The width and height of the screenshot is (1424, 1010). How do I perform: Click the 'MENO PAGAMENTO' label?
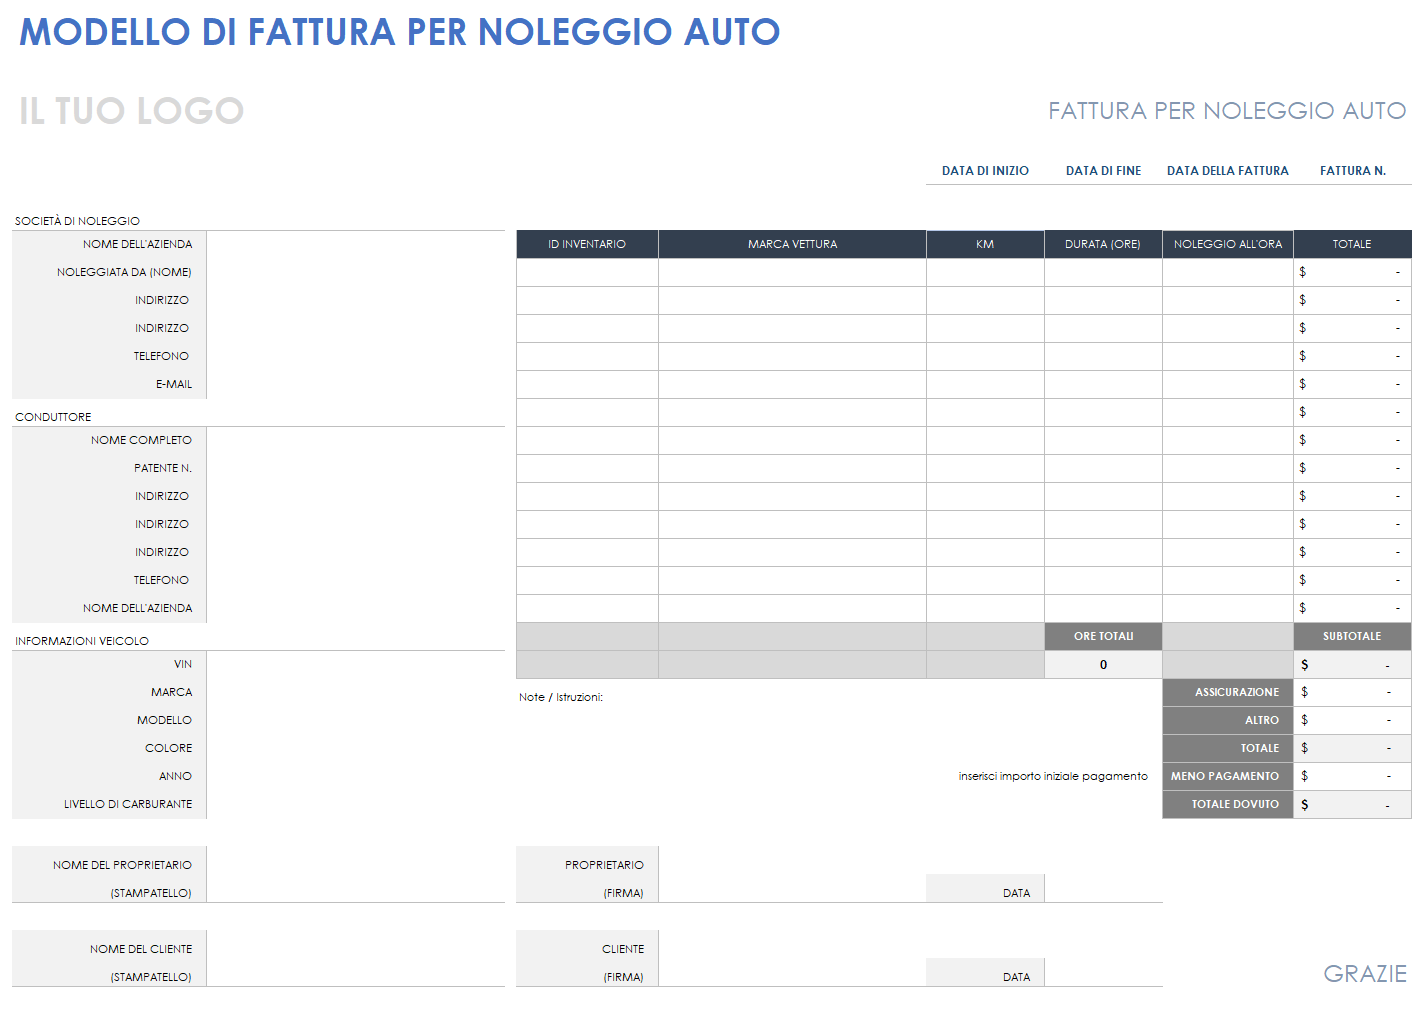1227,776
